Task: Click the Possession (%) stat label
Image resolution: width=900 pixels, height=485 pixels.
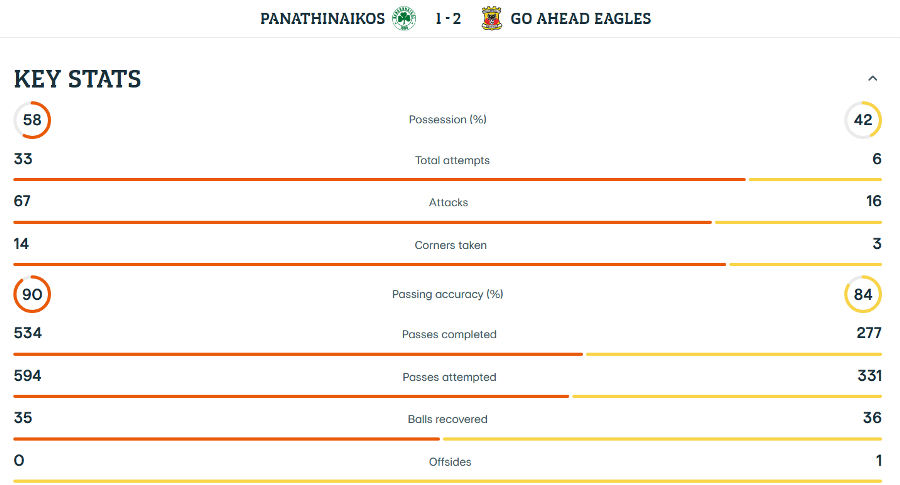Action: click(448, 120)
